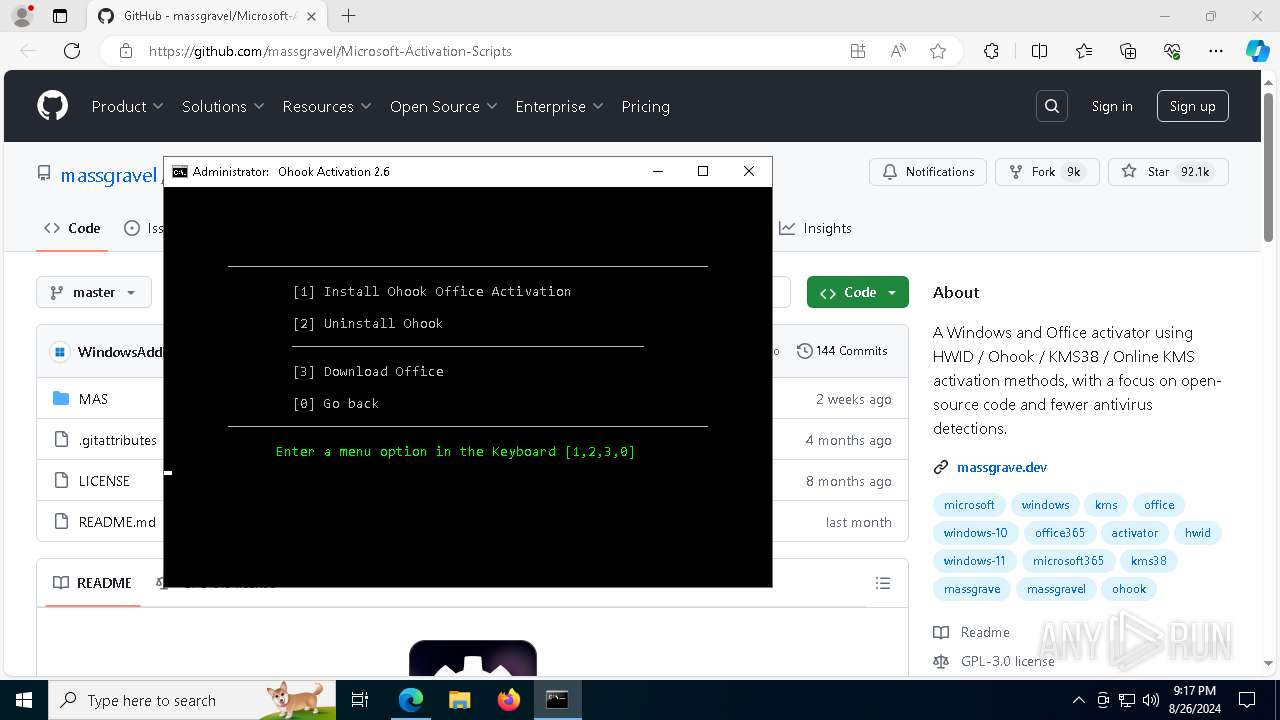1280x720 pixels.
Task: Add page to favorites star
Action: click(938, 51)
